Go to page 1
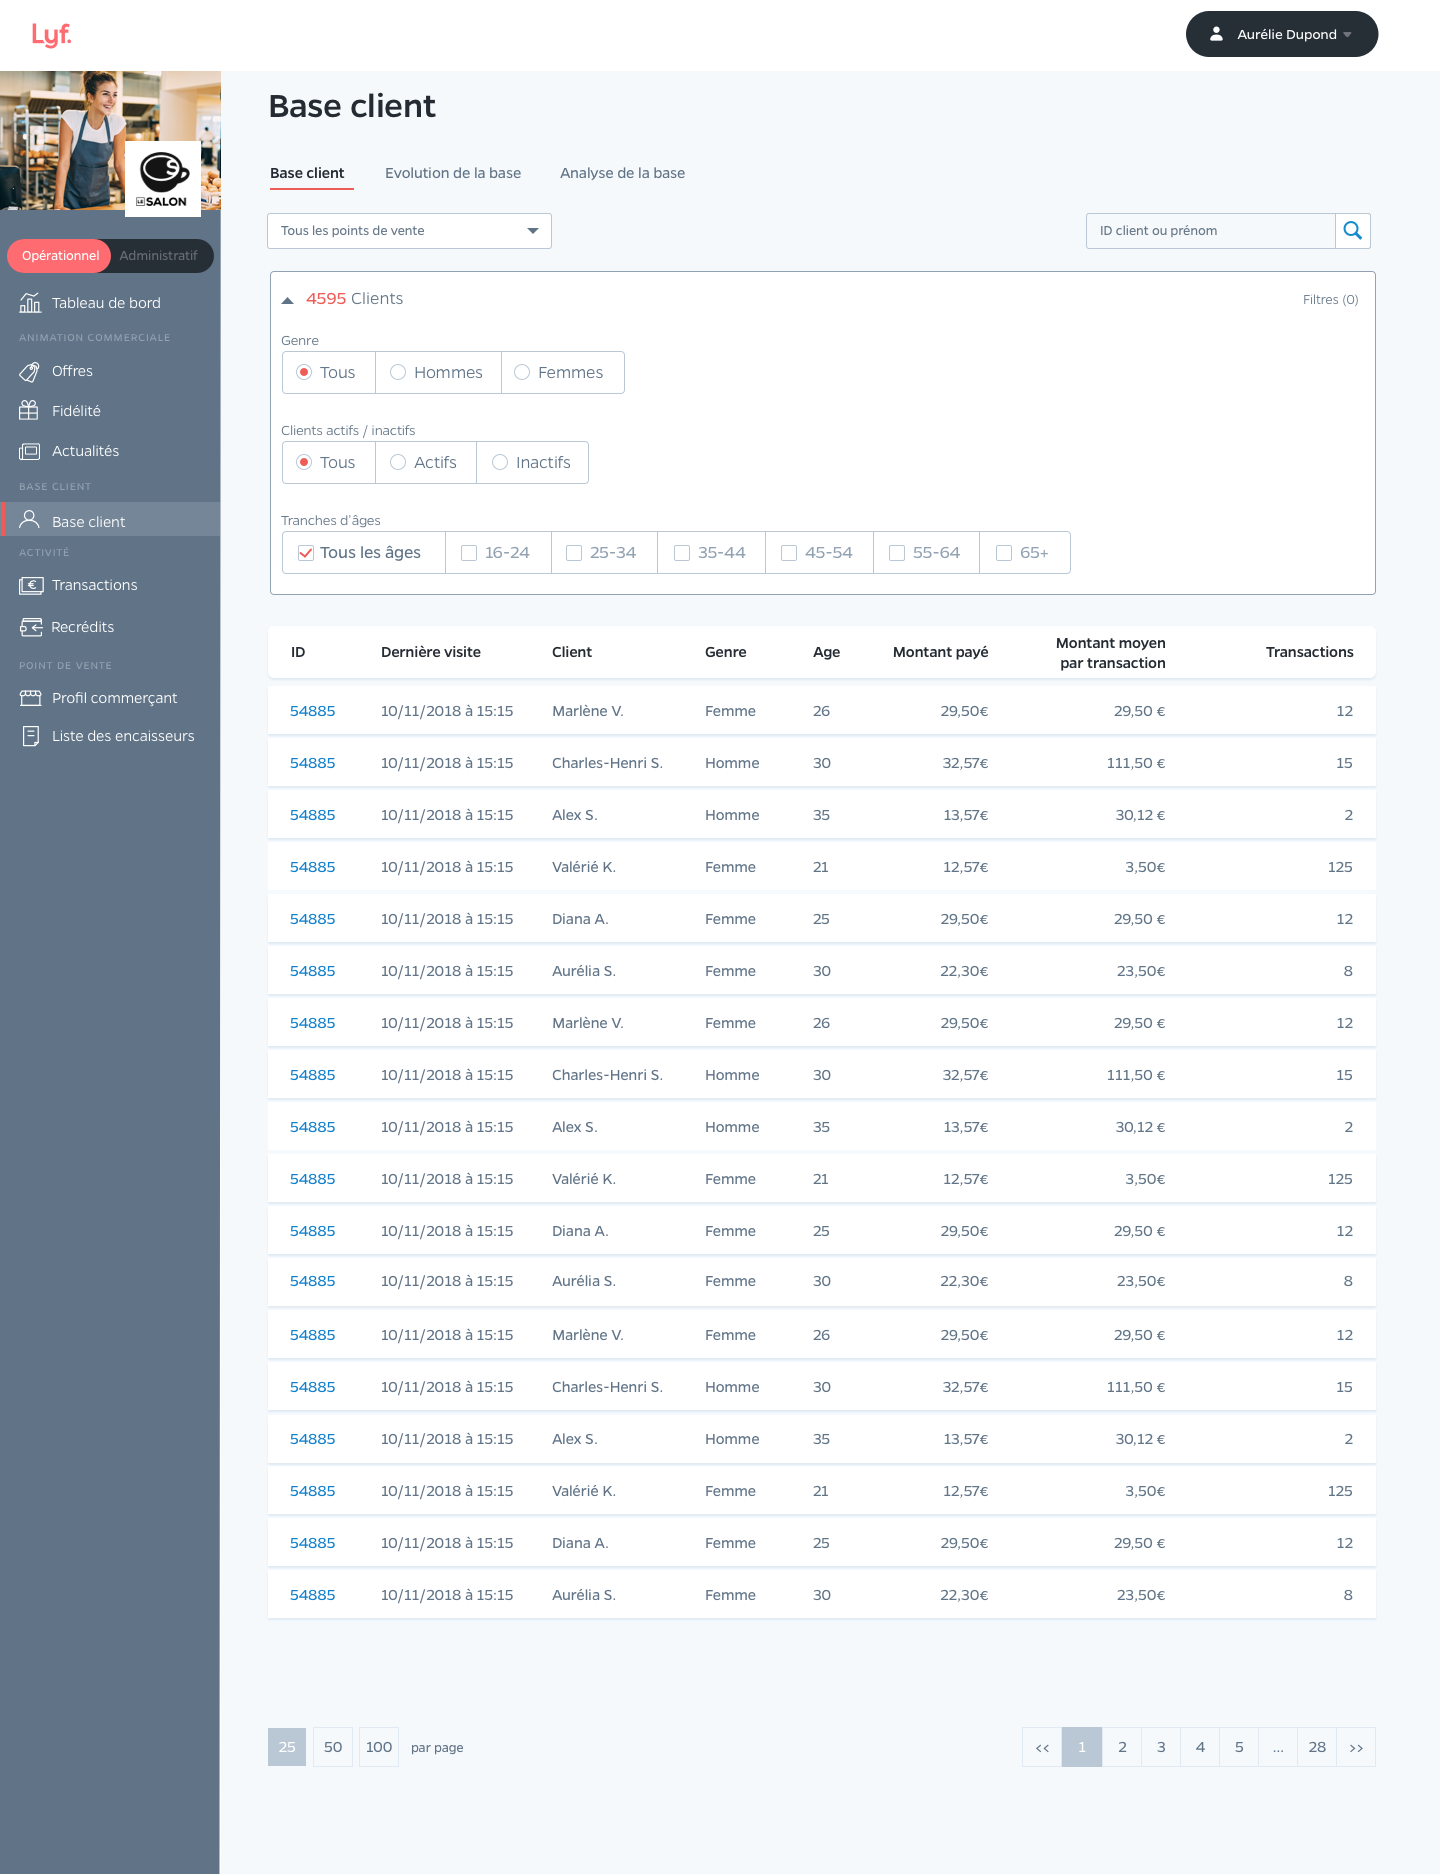Viewport: 1440px width, 1874px height. pyautogui.click(x=1082, y=1747)
